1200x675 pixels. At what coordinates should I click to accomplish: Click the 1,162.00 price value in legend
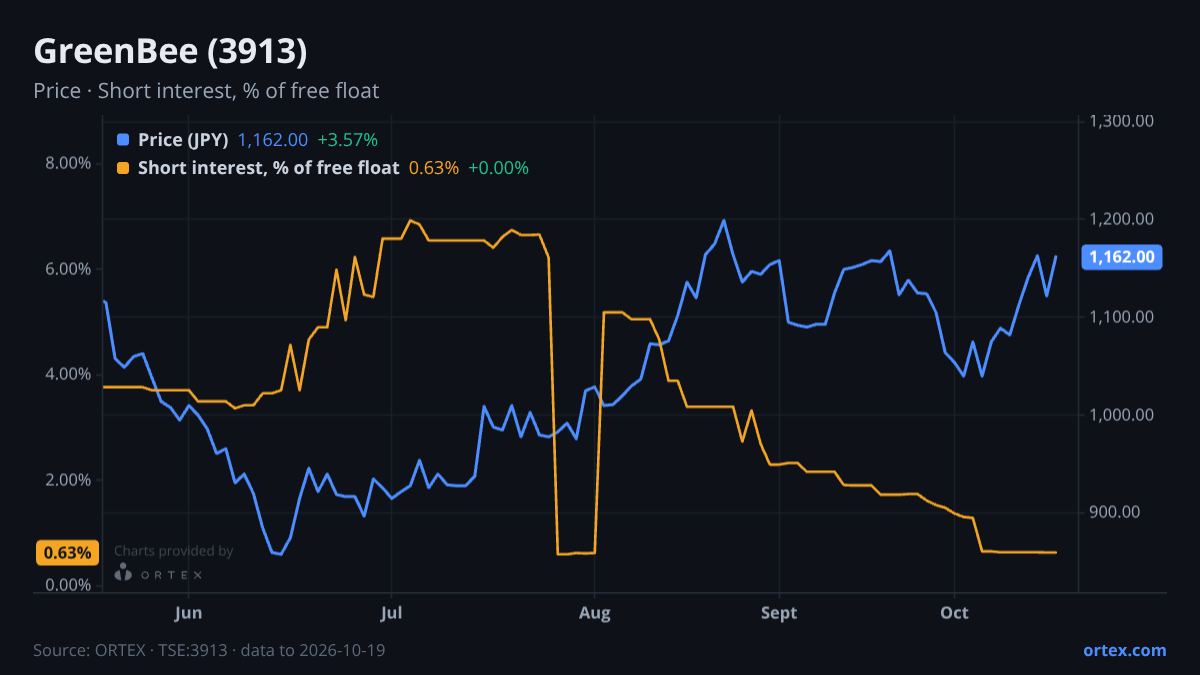pos(273,140)
